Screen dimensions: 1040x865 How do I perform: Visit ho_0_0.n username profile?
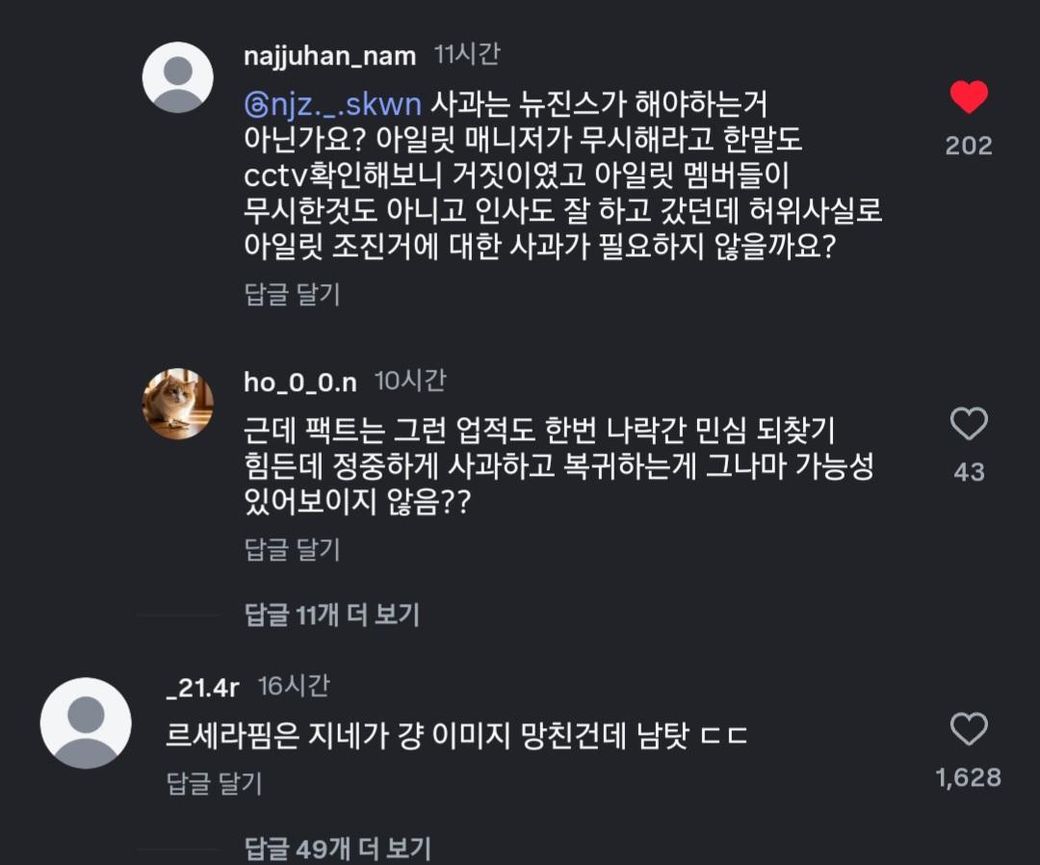[301, 381]
